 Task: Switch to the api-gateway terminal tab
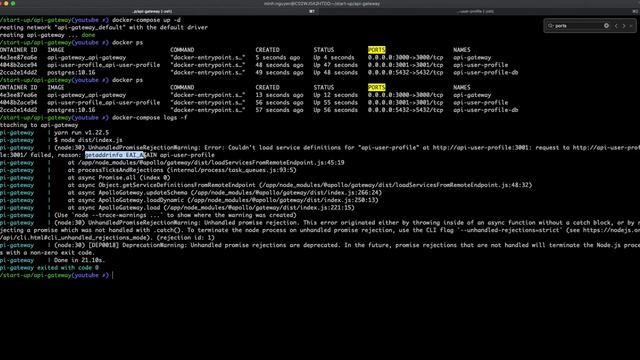[x=152, y=11]
